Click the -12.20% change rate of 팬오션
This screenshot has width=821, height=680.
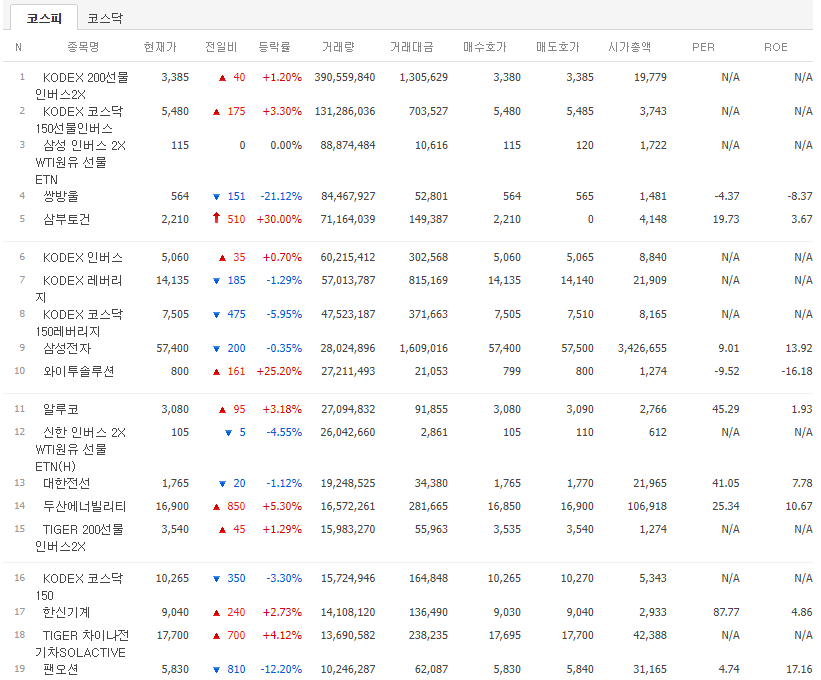coord(281,670)
